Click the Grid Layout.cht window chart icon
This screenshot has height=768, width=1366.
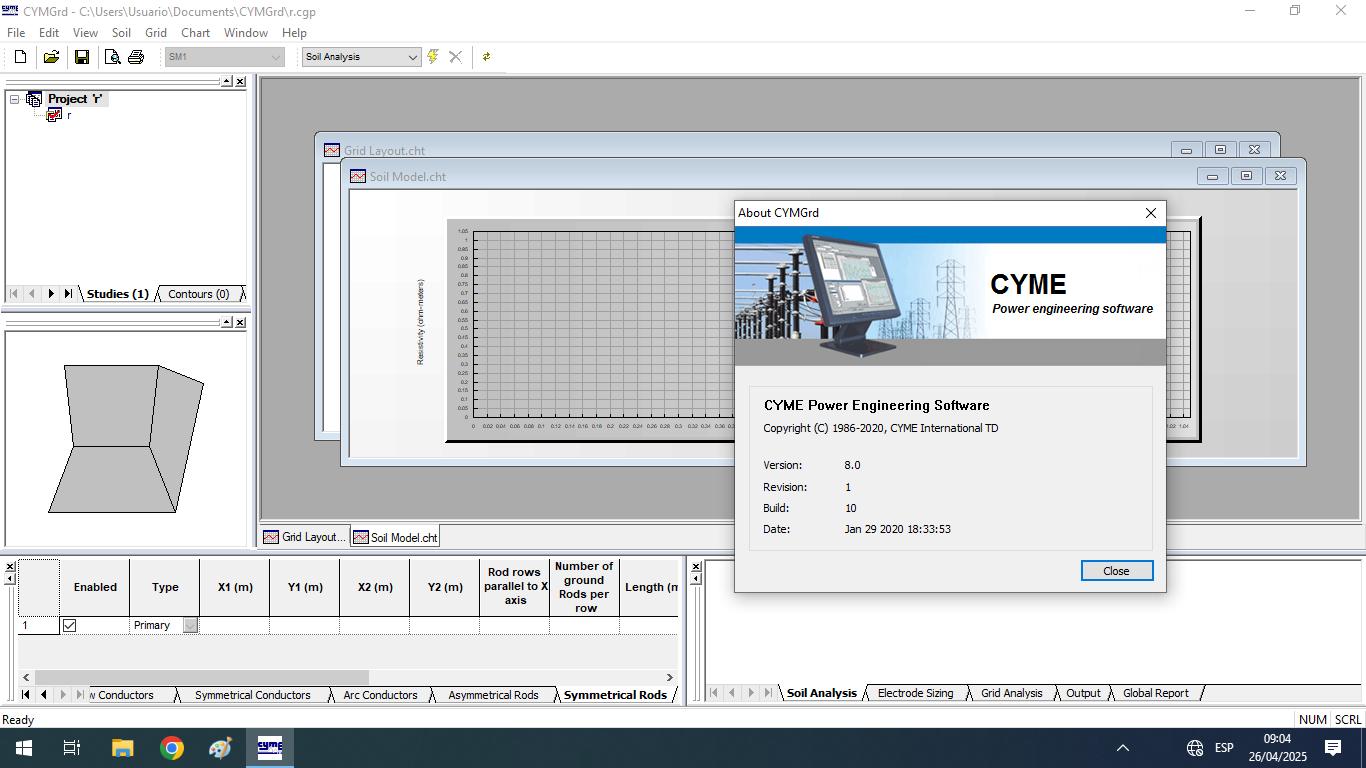[331, 150]
